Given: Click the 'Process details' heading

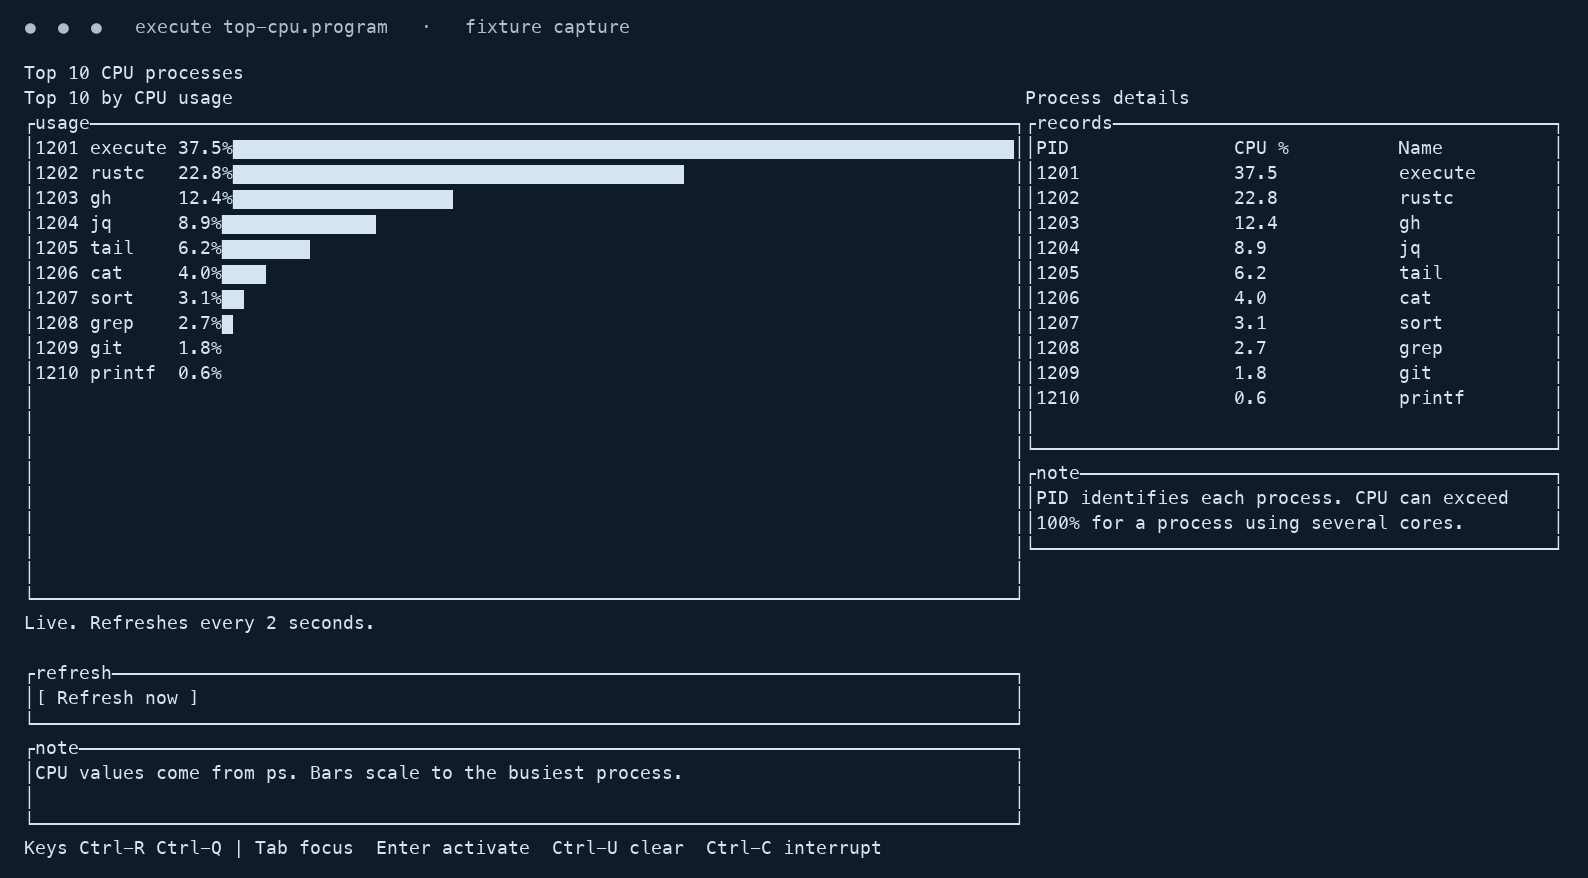Looking at the screenshot, I should [1107, 98].
